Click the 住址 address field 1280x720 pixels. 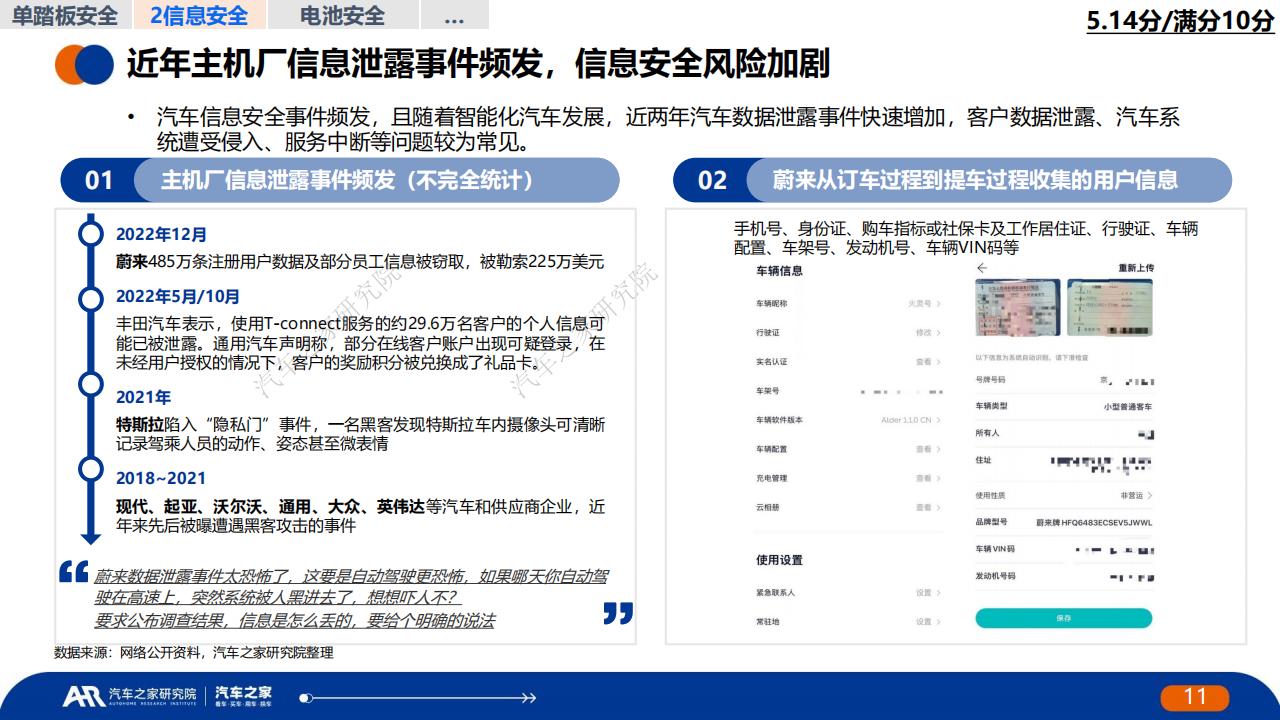click(1064, 463)
